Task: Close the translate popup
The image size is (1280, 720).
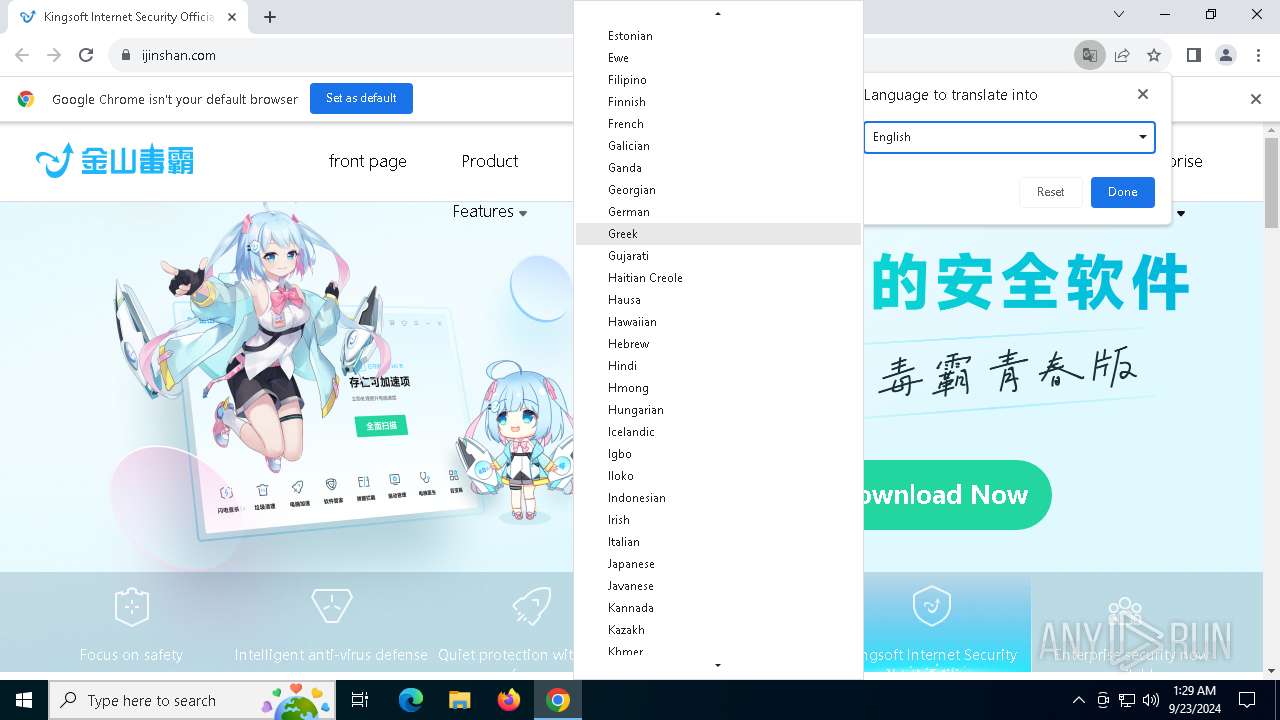Action: [1143, 94]
